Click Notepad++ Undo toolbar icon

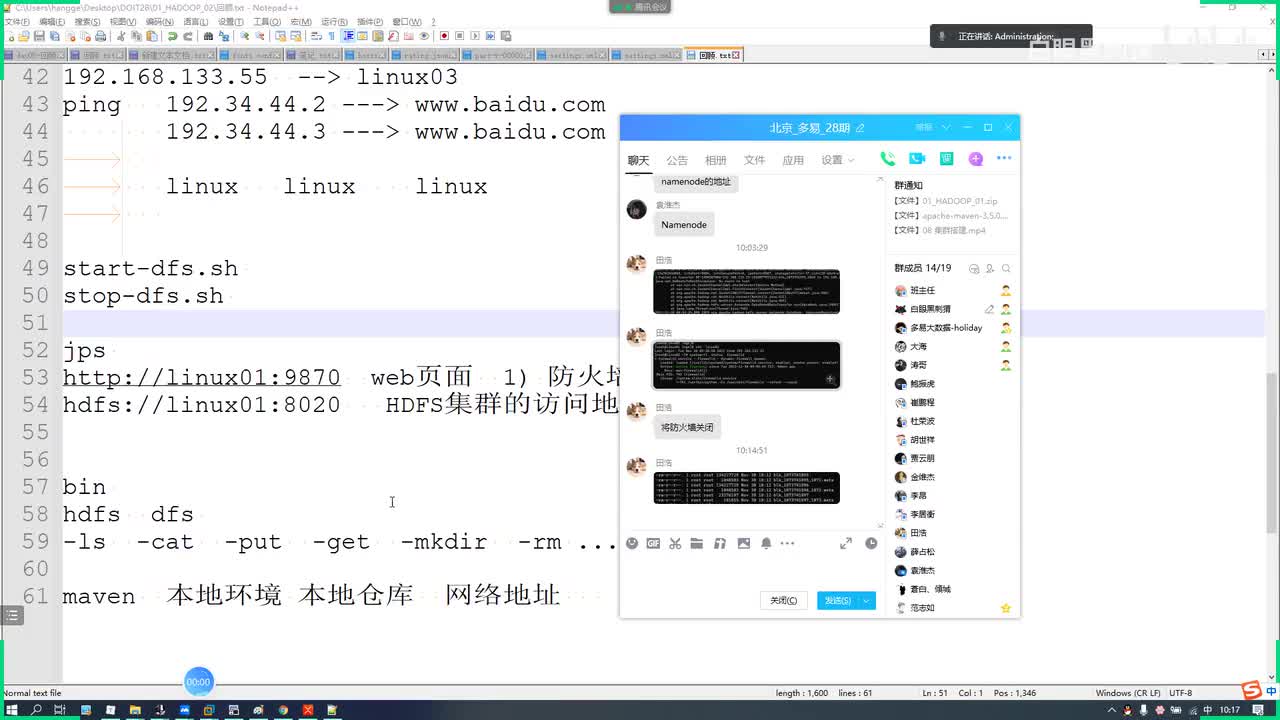(173, 36)
